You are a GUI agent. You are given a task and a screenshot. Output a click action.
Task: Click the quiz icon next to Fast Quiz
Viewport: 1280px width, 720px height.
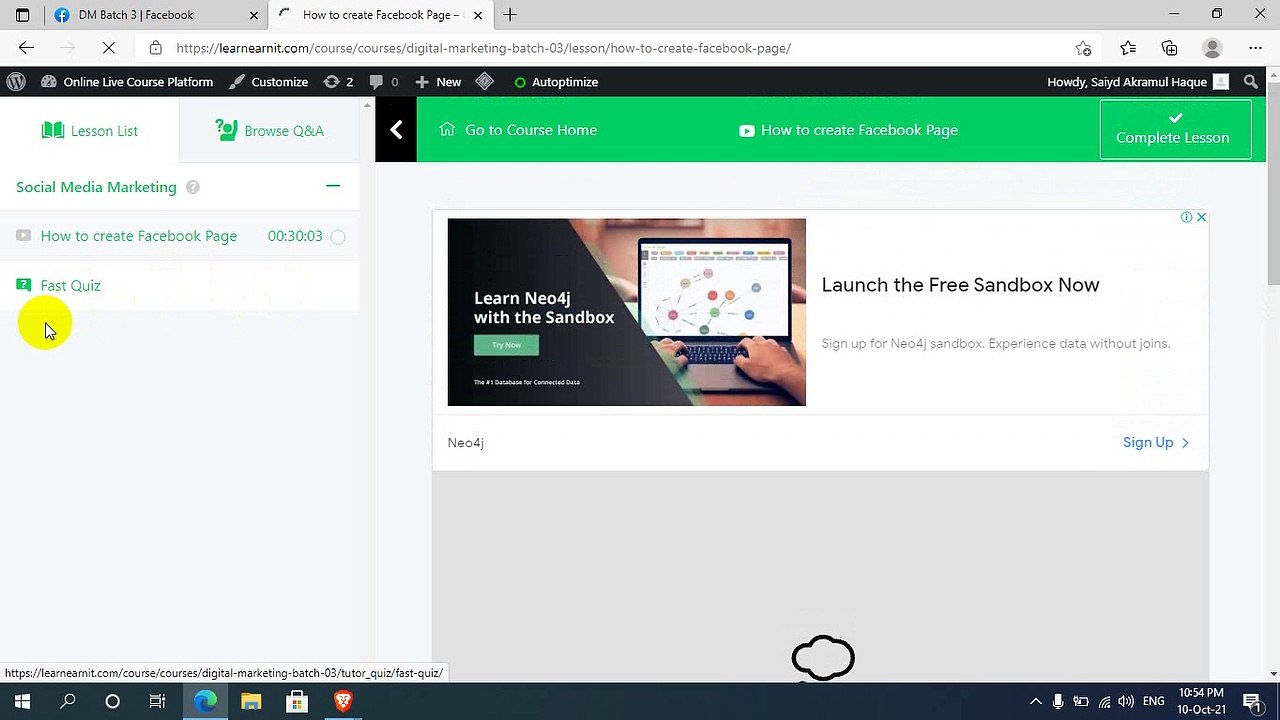click(24, 285)
